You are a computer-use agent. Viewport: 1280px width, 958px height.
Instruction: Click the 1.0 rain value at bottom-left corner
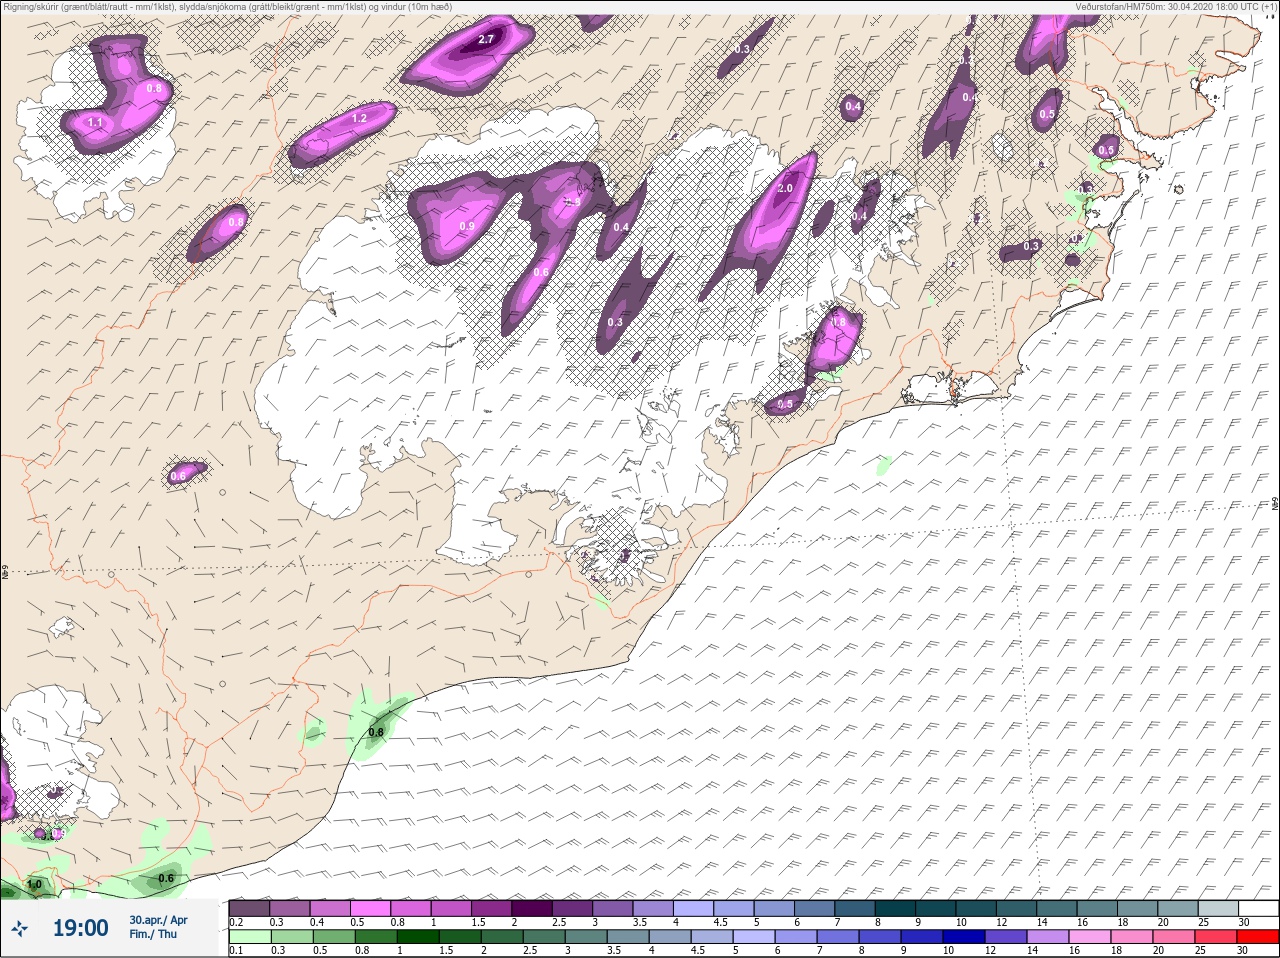pos(35,885)
